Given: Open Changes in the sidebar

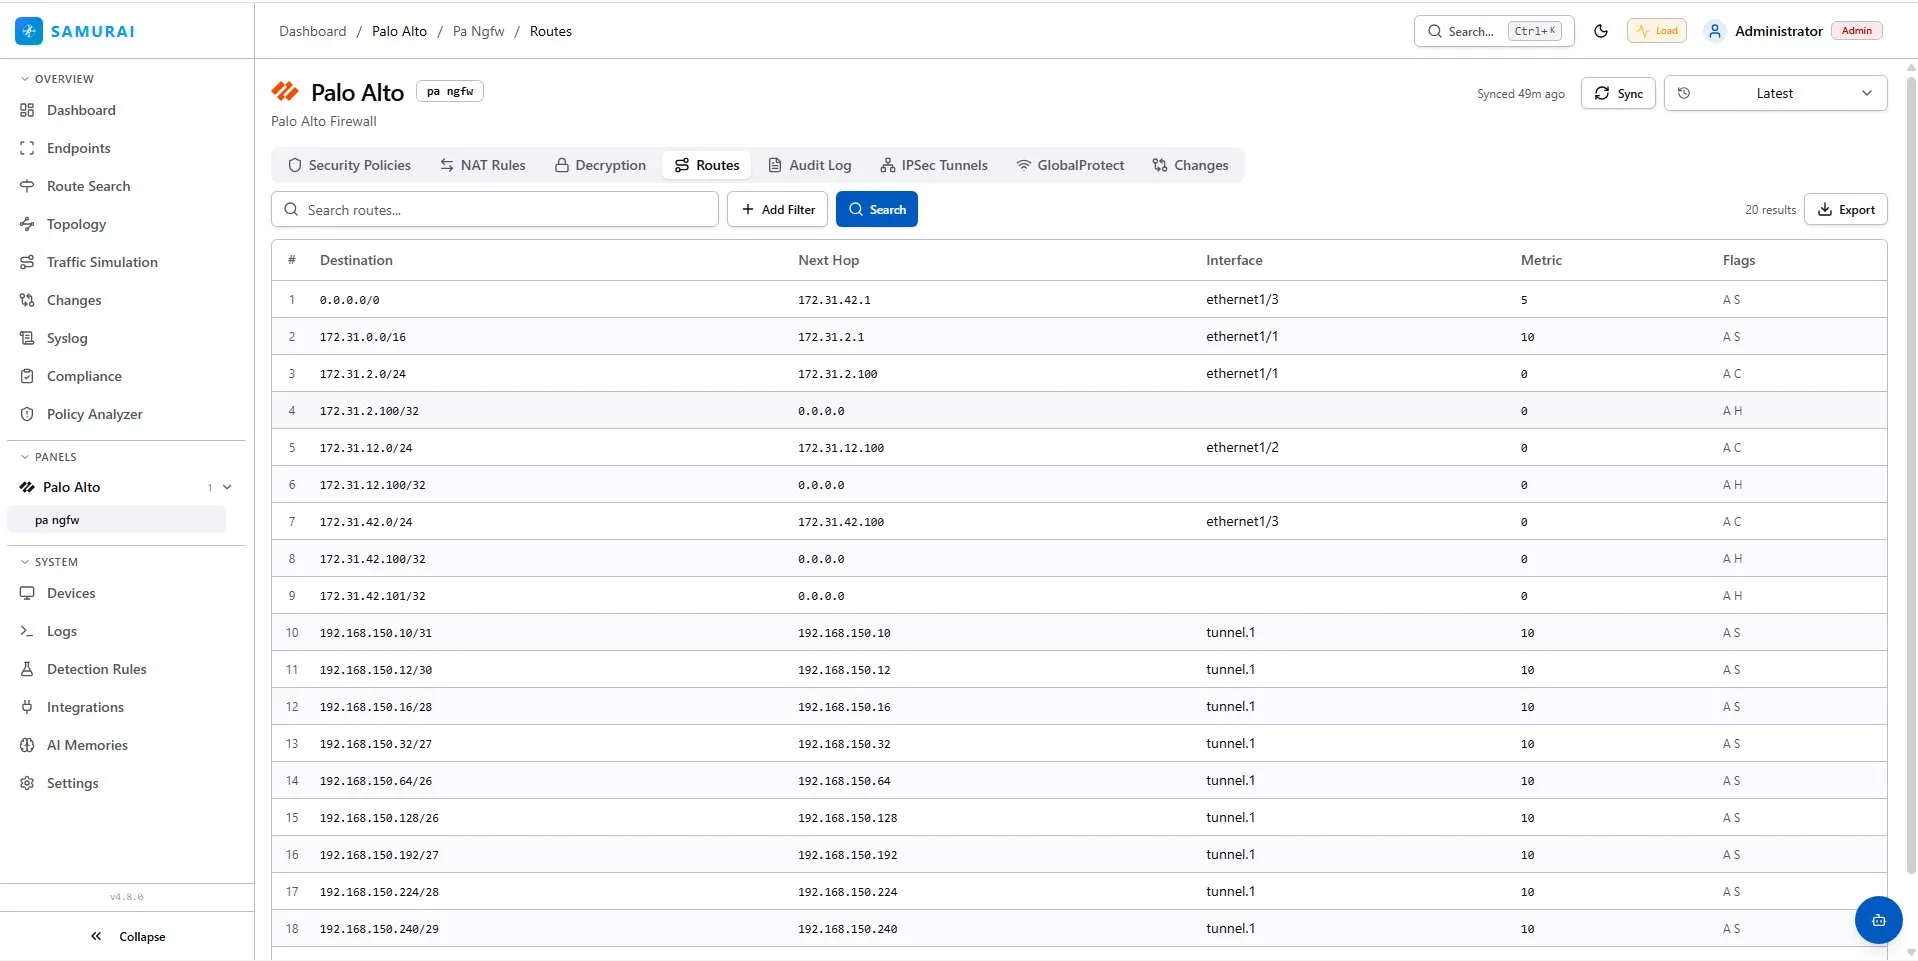Looking at the screenshot, I should (x=74, y=300).
